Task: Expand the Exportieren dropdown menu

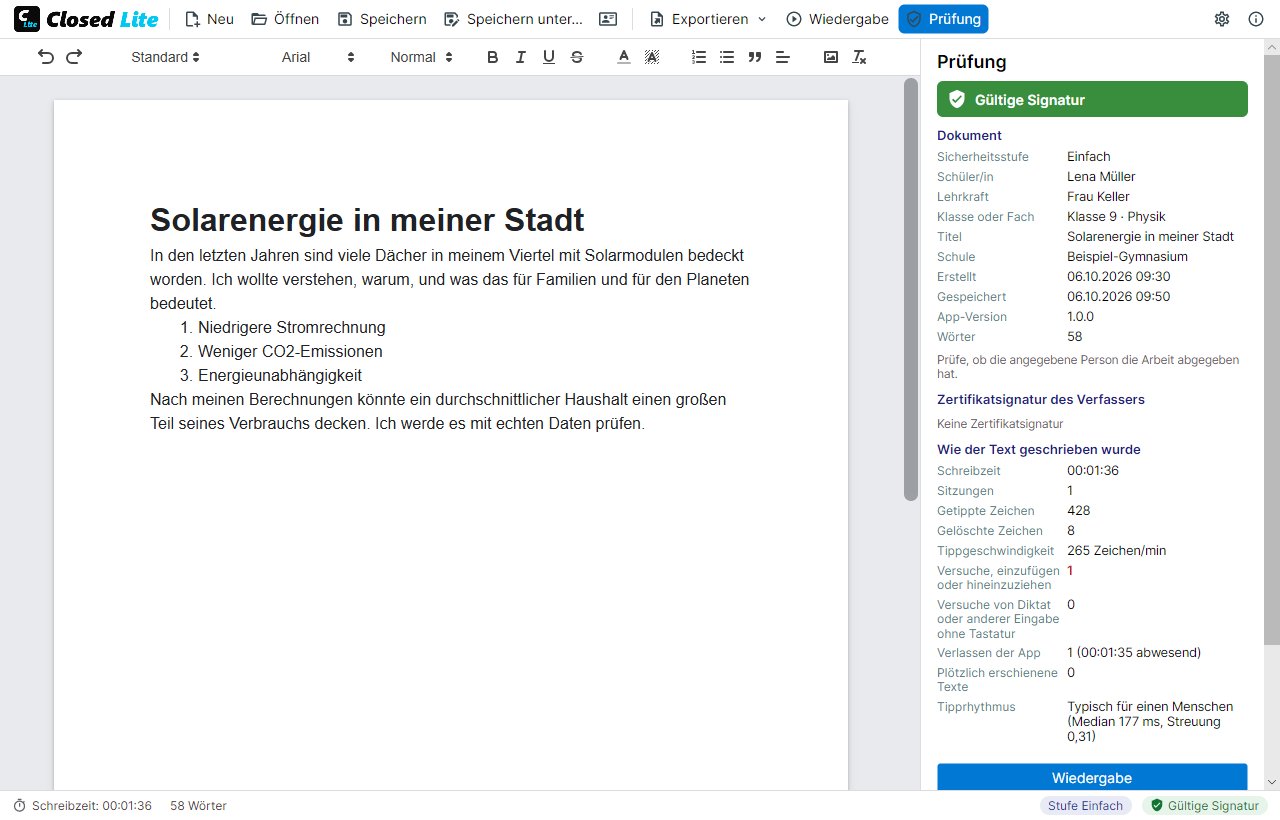Action: pyautogui.click(x=708, y=19)
